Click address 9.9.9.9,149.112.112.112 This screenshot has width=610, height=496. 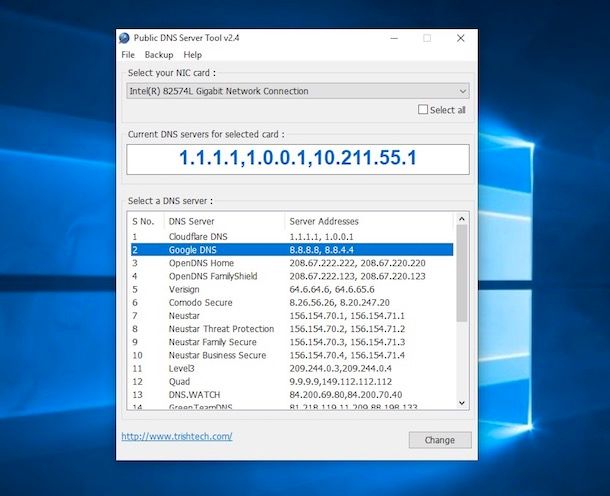point(341,382)
